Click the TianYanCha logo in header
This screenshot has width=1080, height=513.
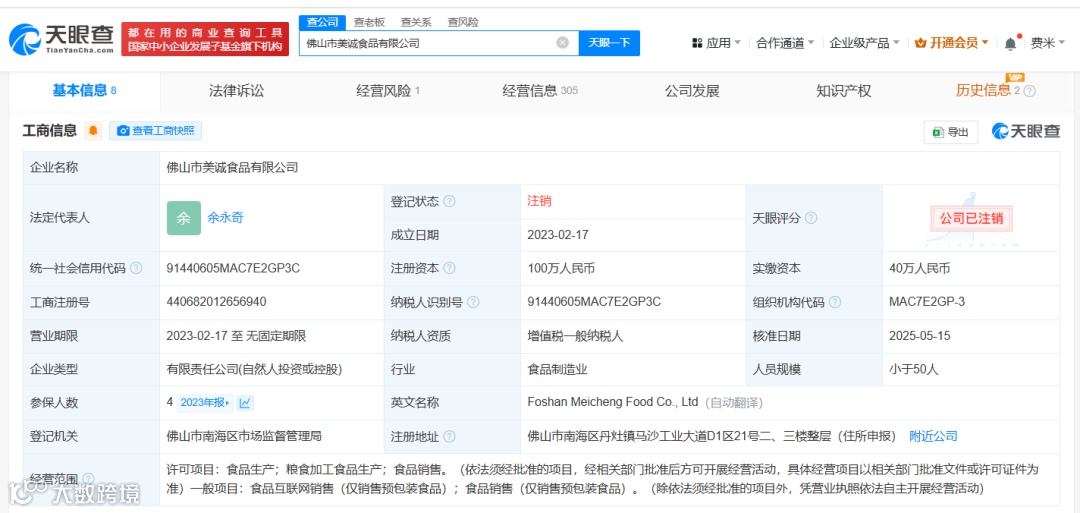pyautogui.click(x=61, y=39)
